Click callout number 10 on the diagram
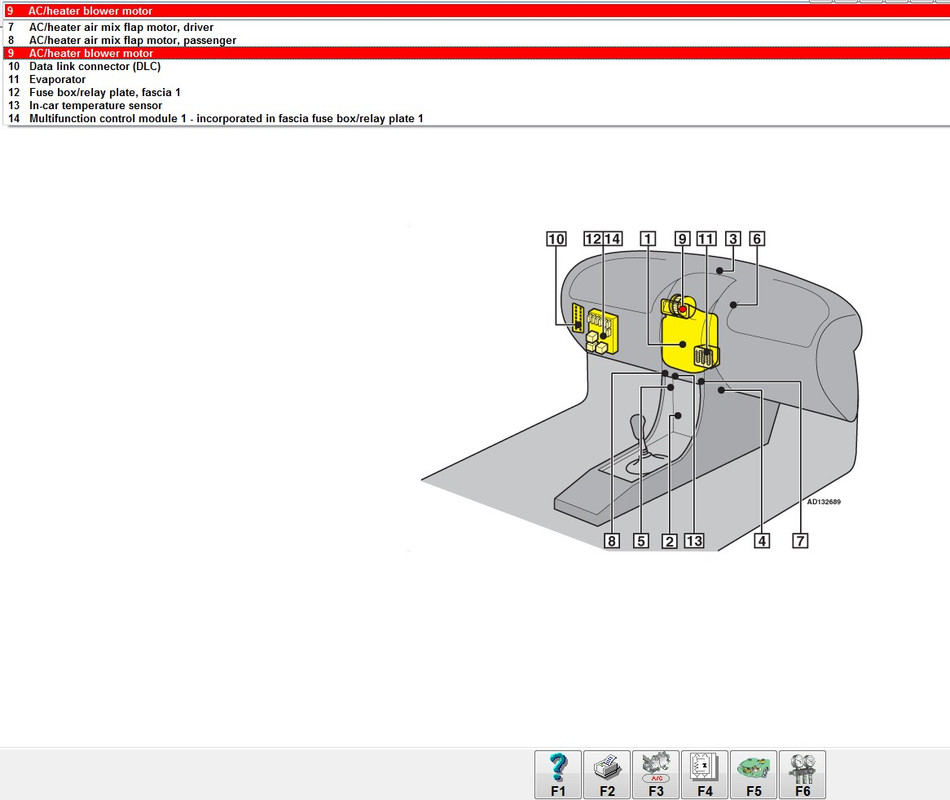The height and width of the screenshot is (800, 950). click(556, 239)
